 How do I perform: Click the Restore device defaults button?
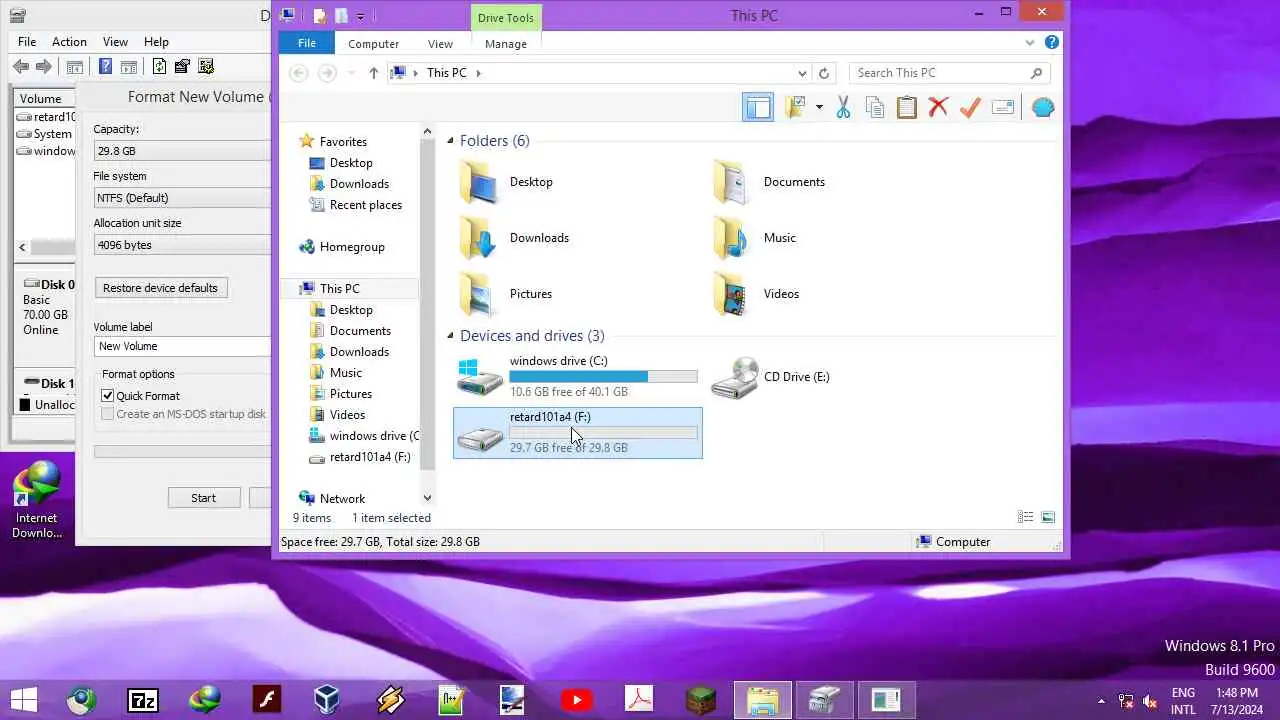[x=160, y=288]
